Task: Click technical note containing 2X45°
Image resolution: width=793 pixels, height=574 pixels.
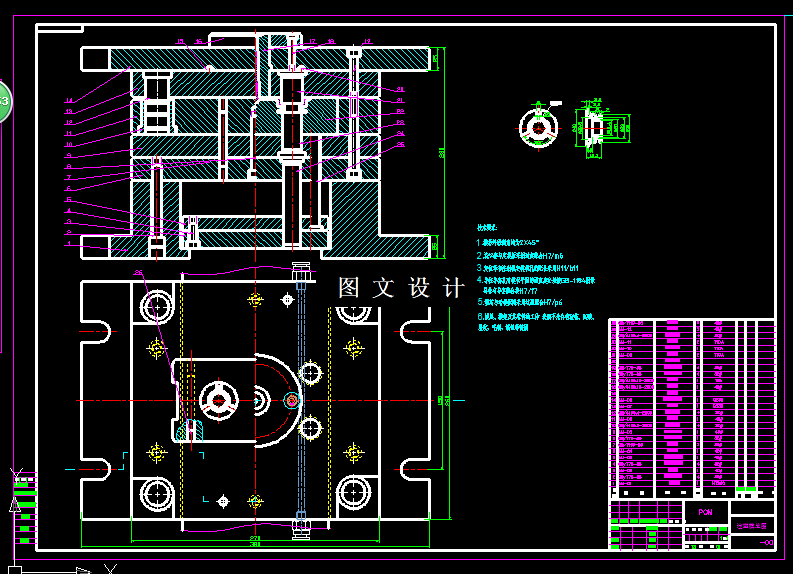Action: (x=508, y=243)
